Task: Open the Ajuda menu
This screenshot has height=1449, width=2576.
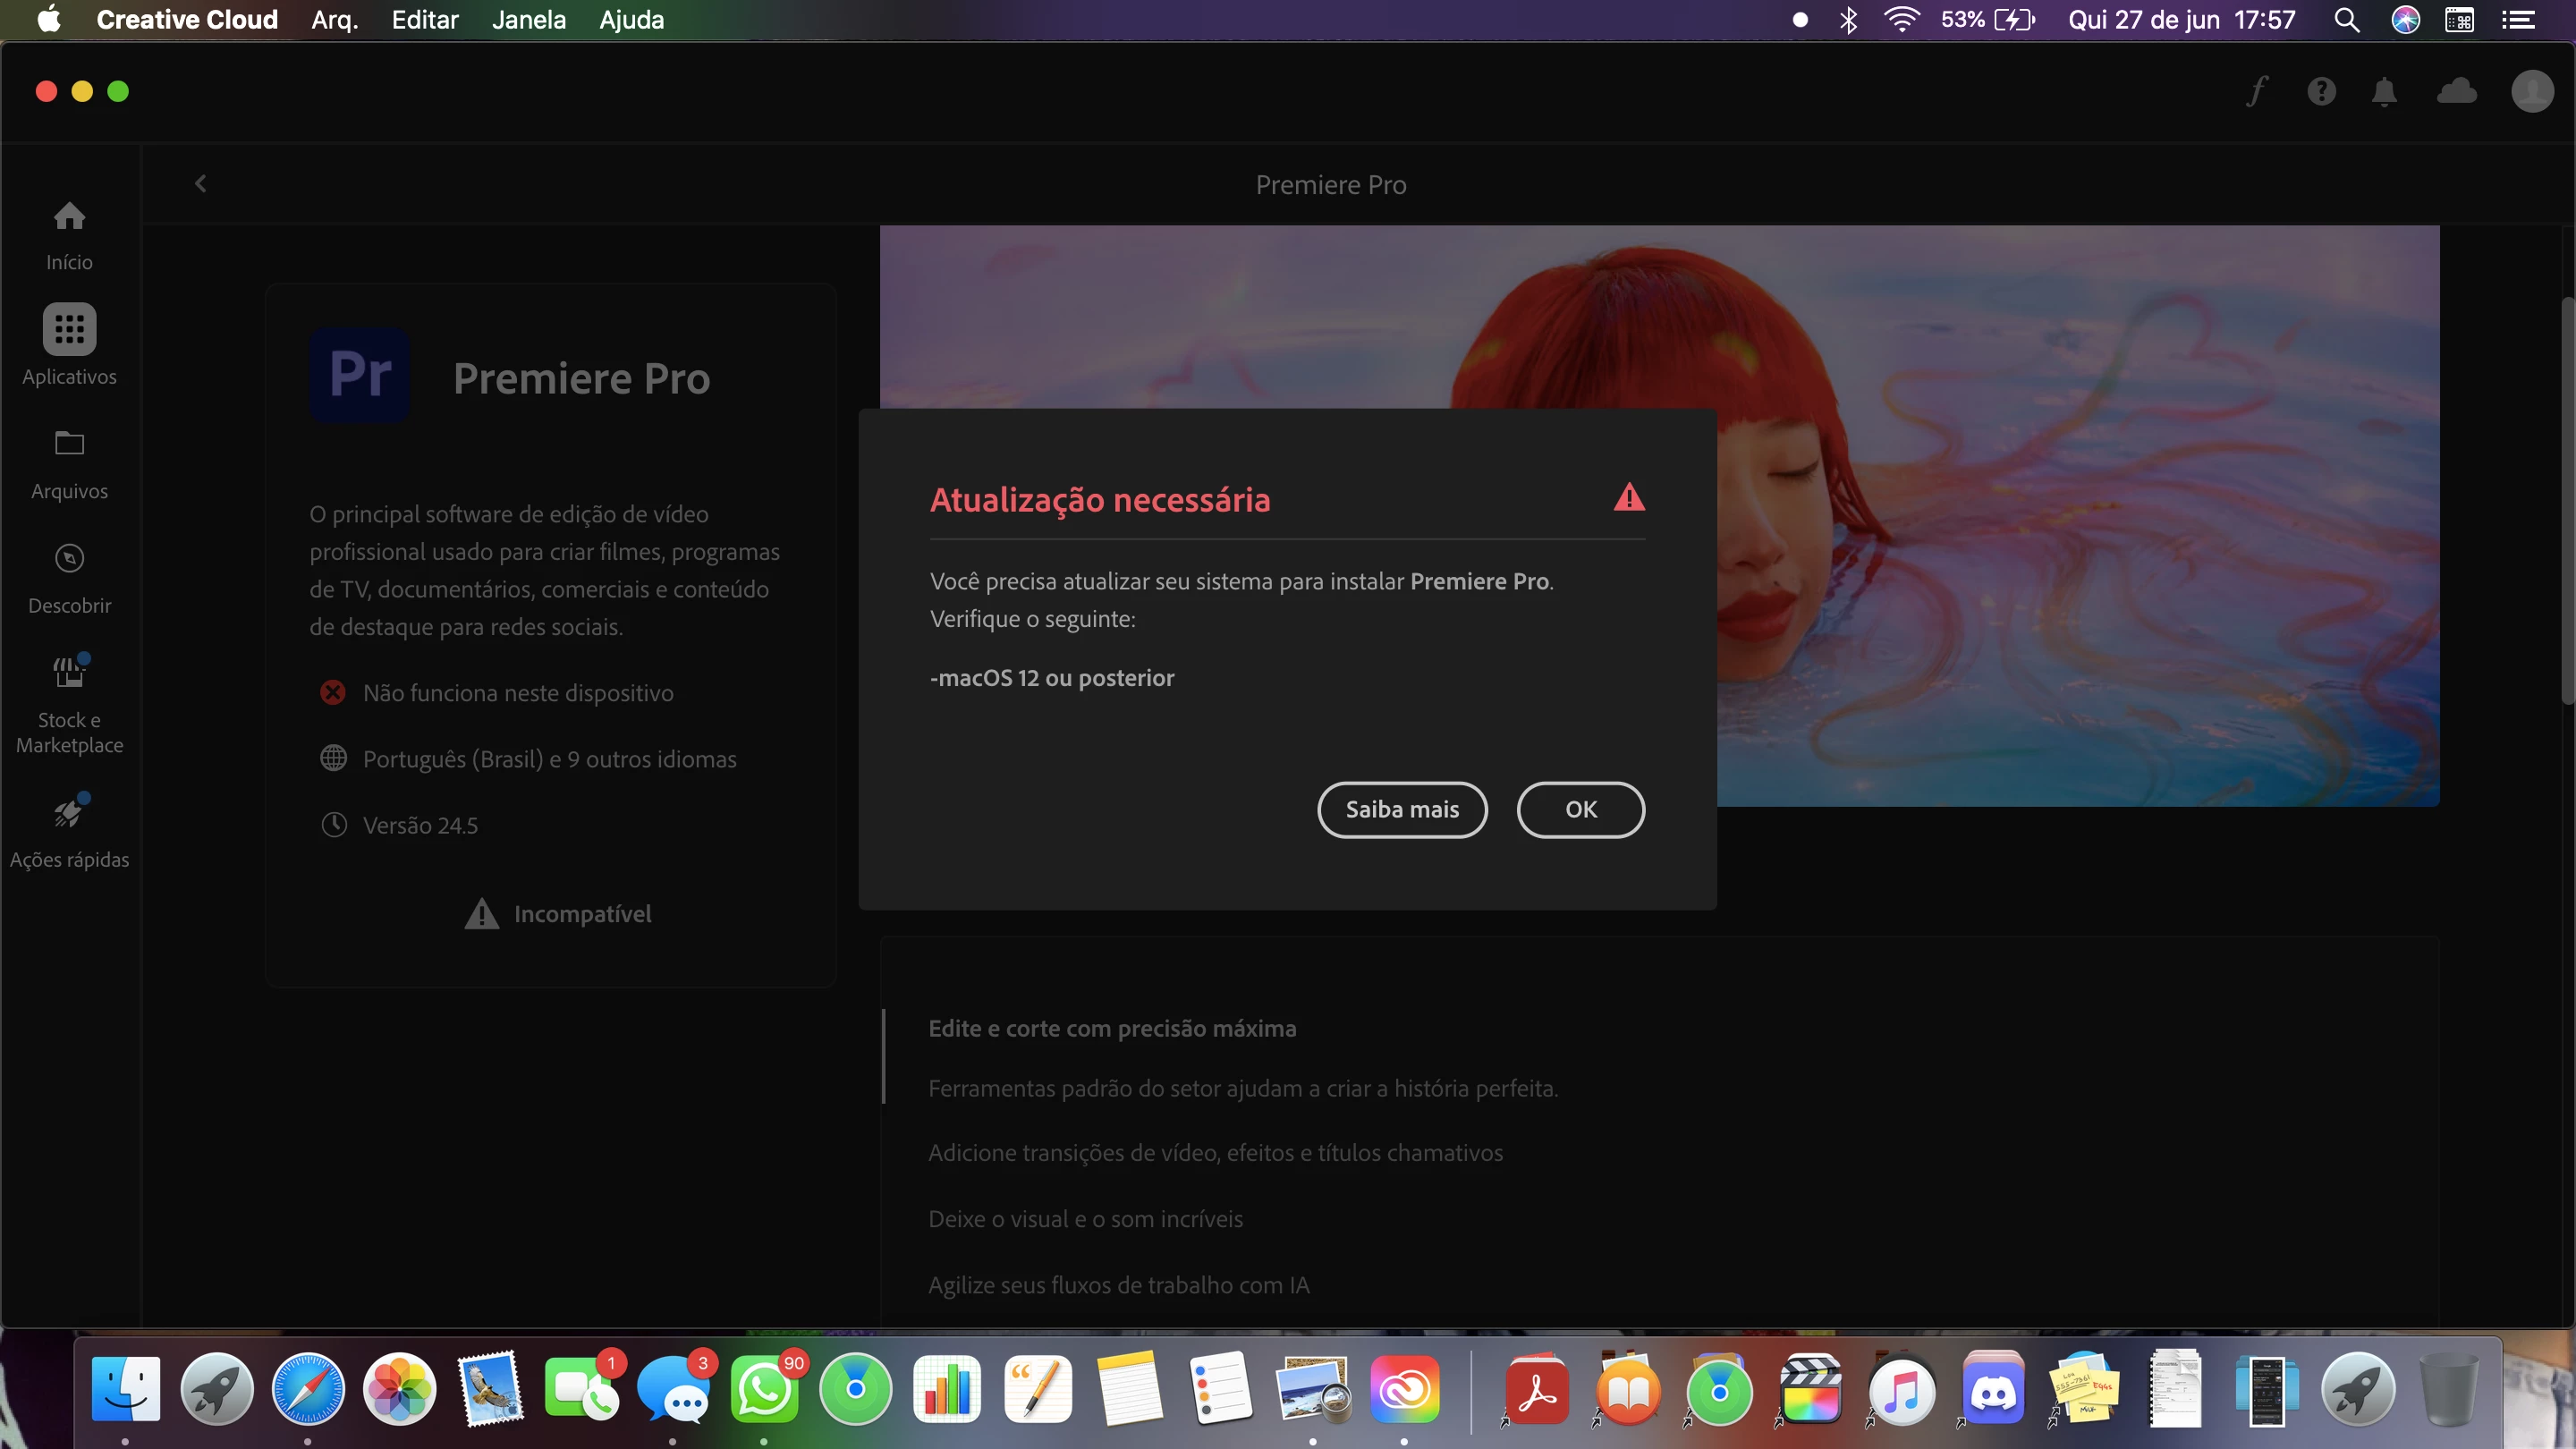Action: click(x=631, y=20)
